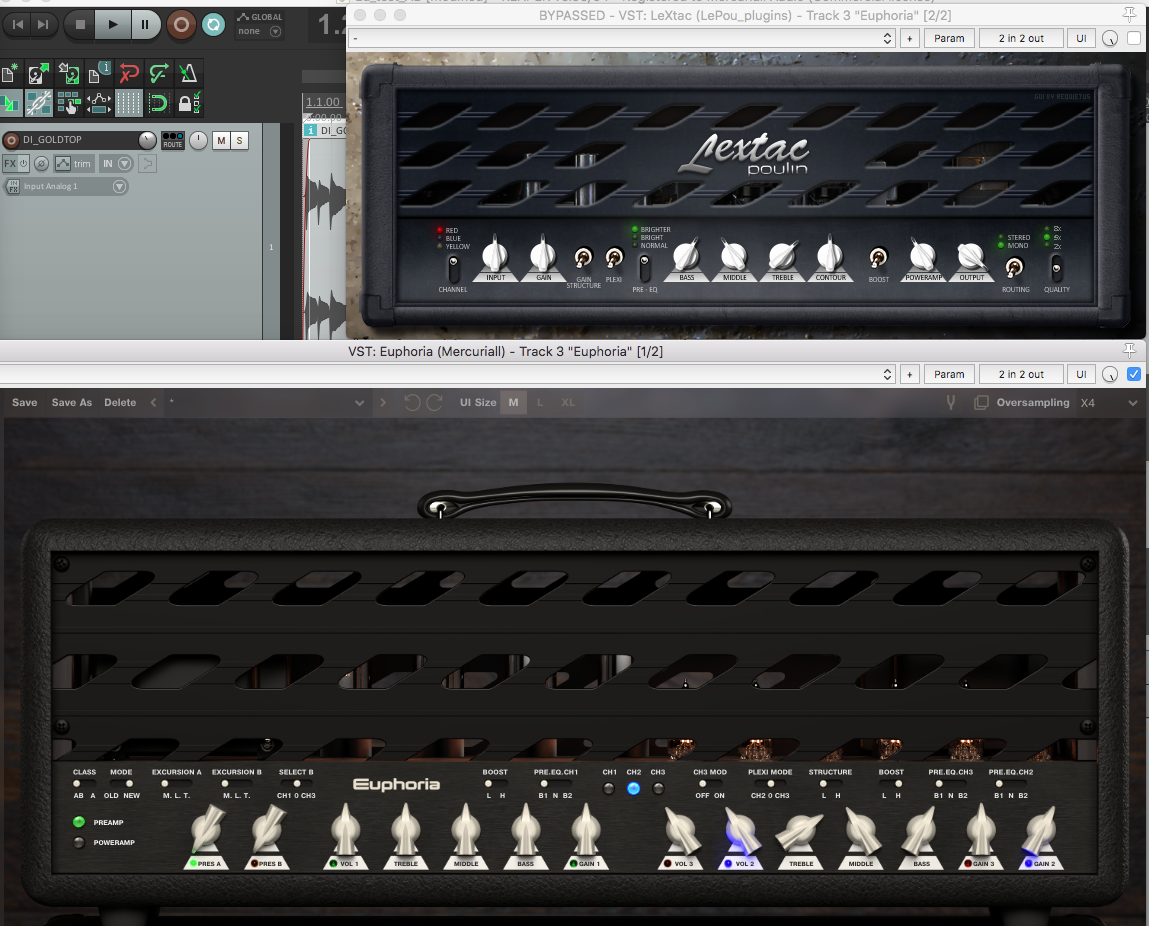Viewport: 1149px width, 926px height.
Task: Mute the DI_GOLDTOP track
Action: (221, 141)
